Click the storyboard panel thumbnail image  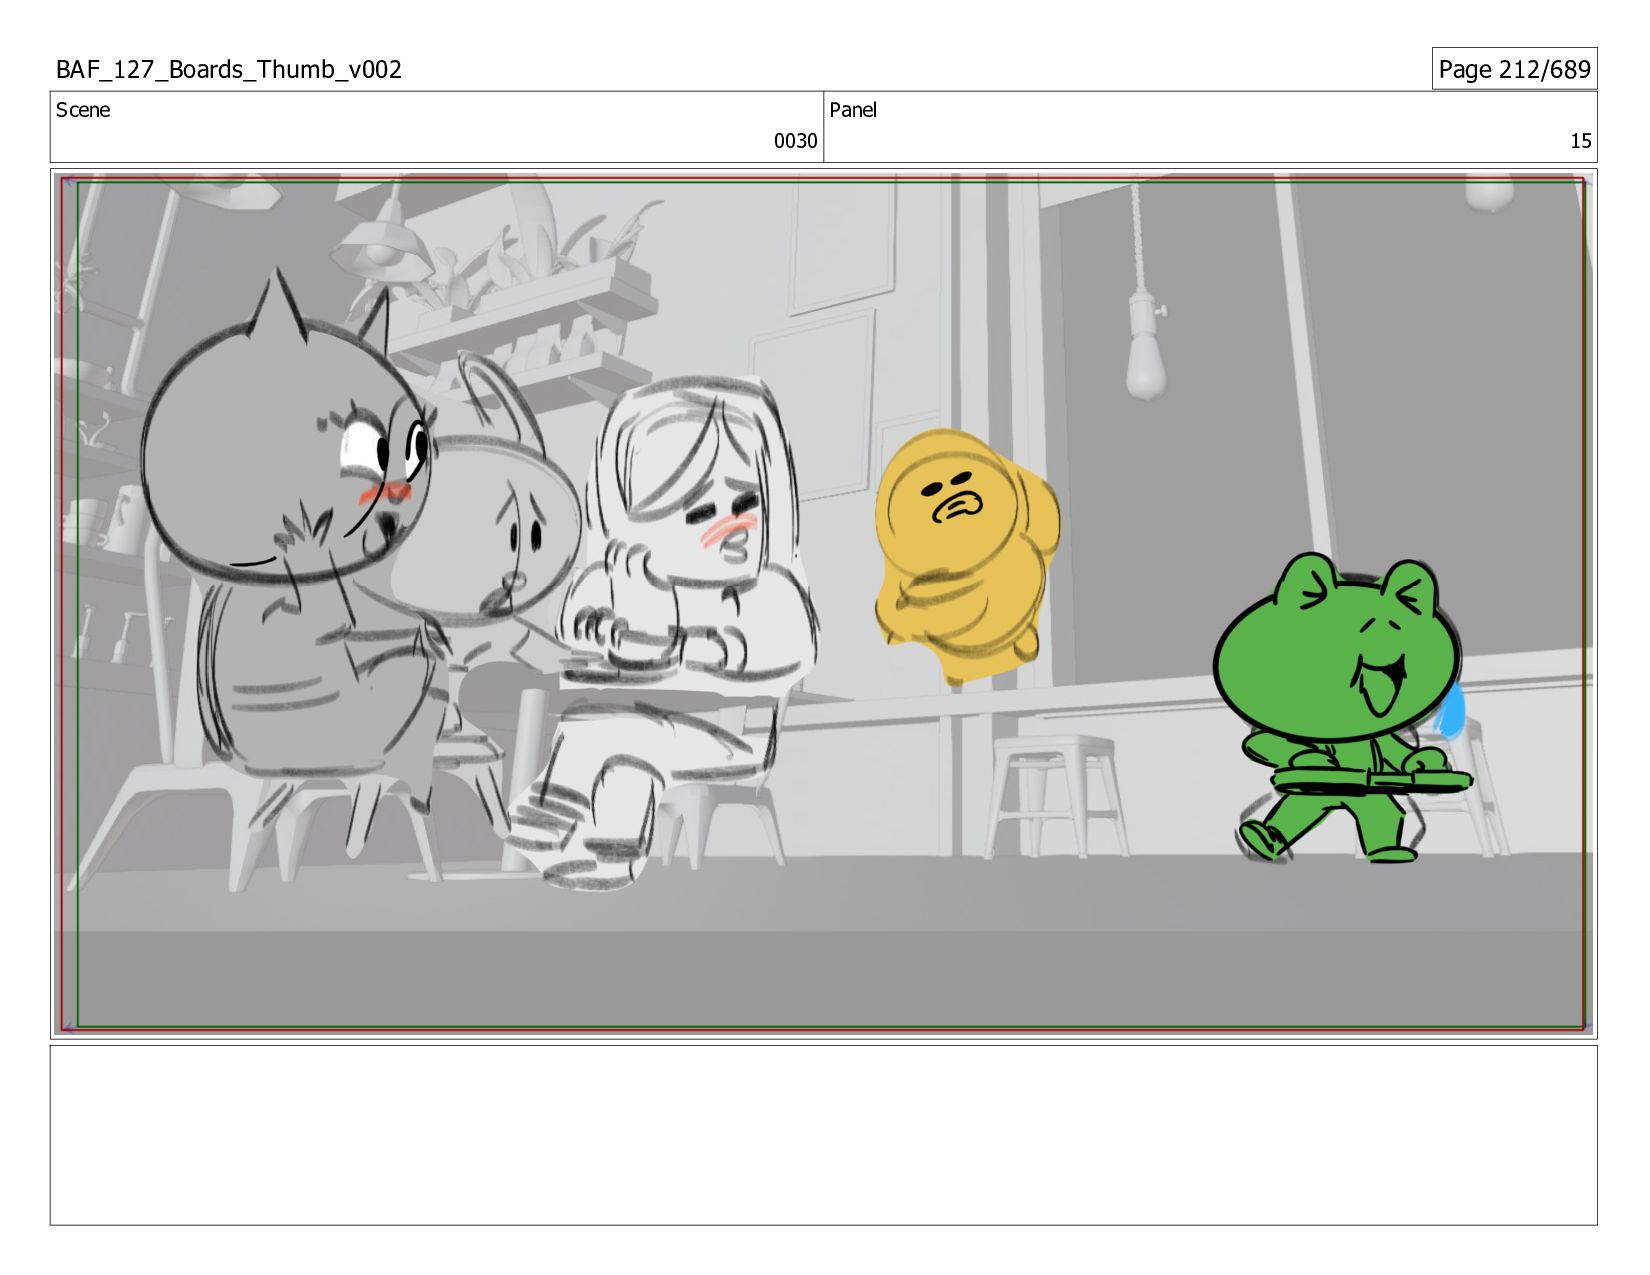[x=823, y=604]
